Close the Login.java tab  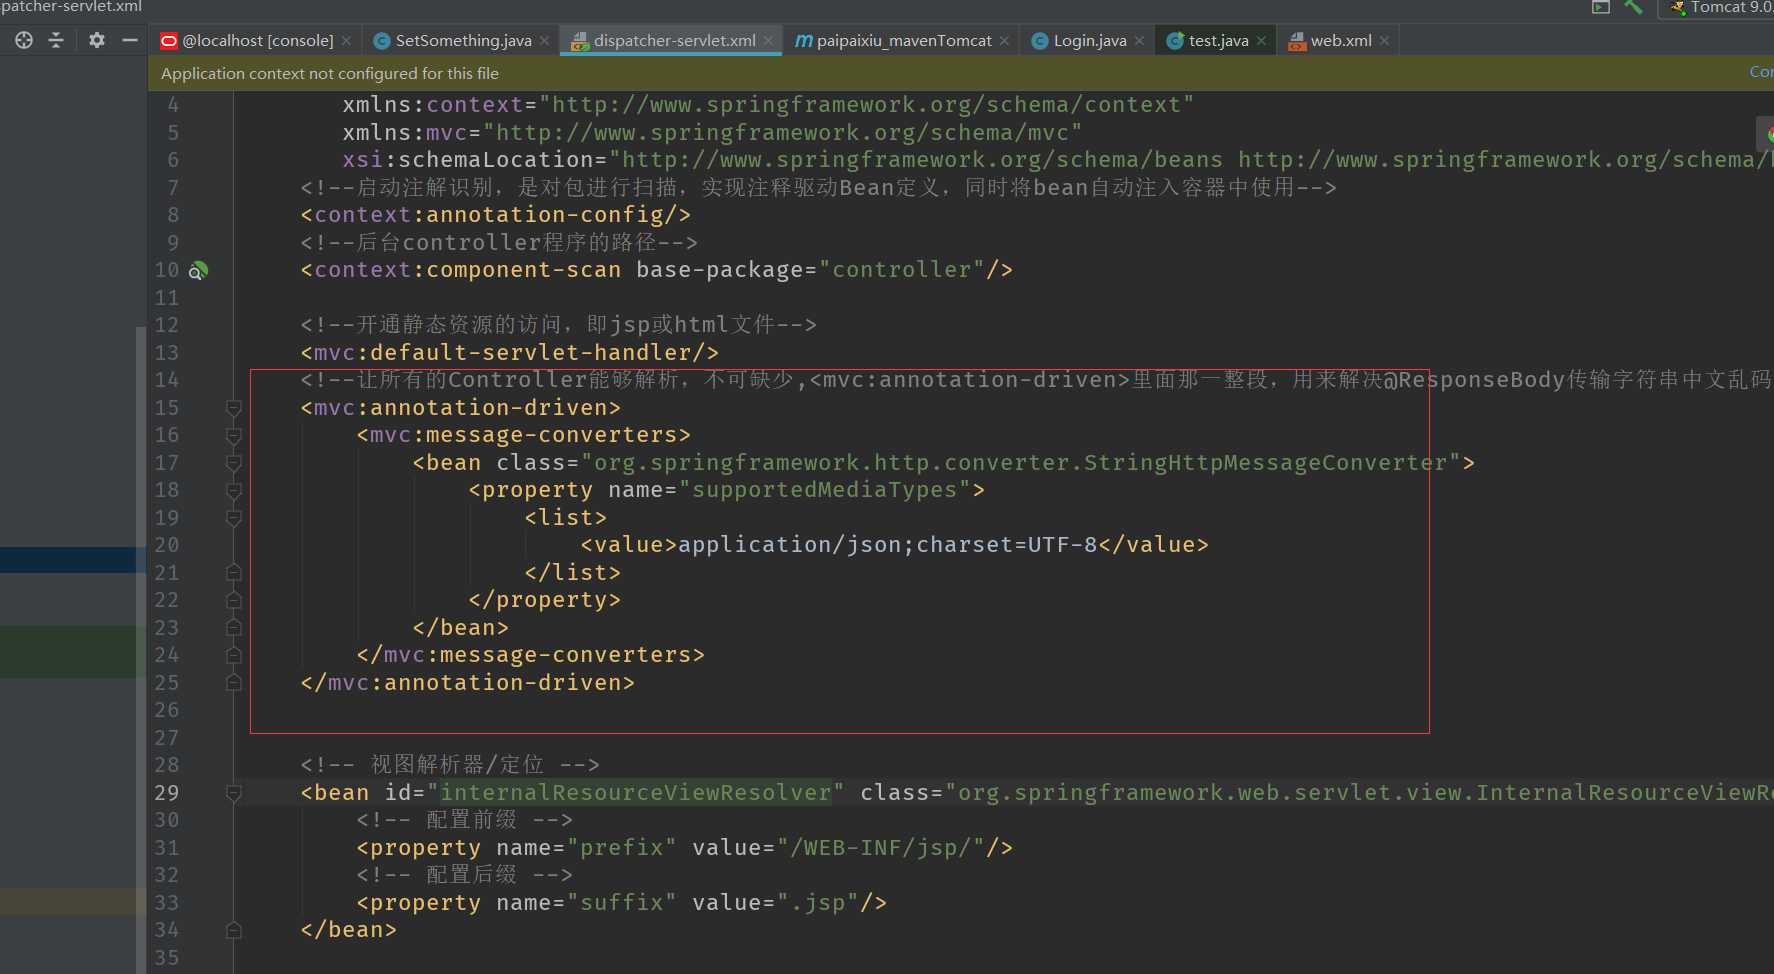(1139, 41)
